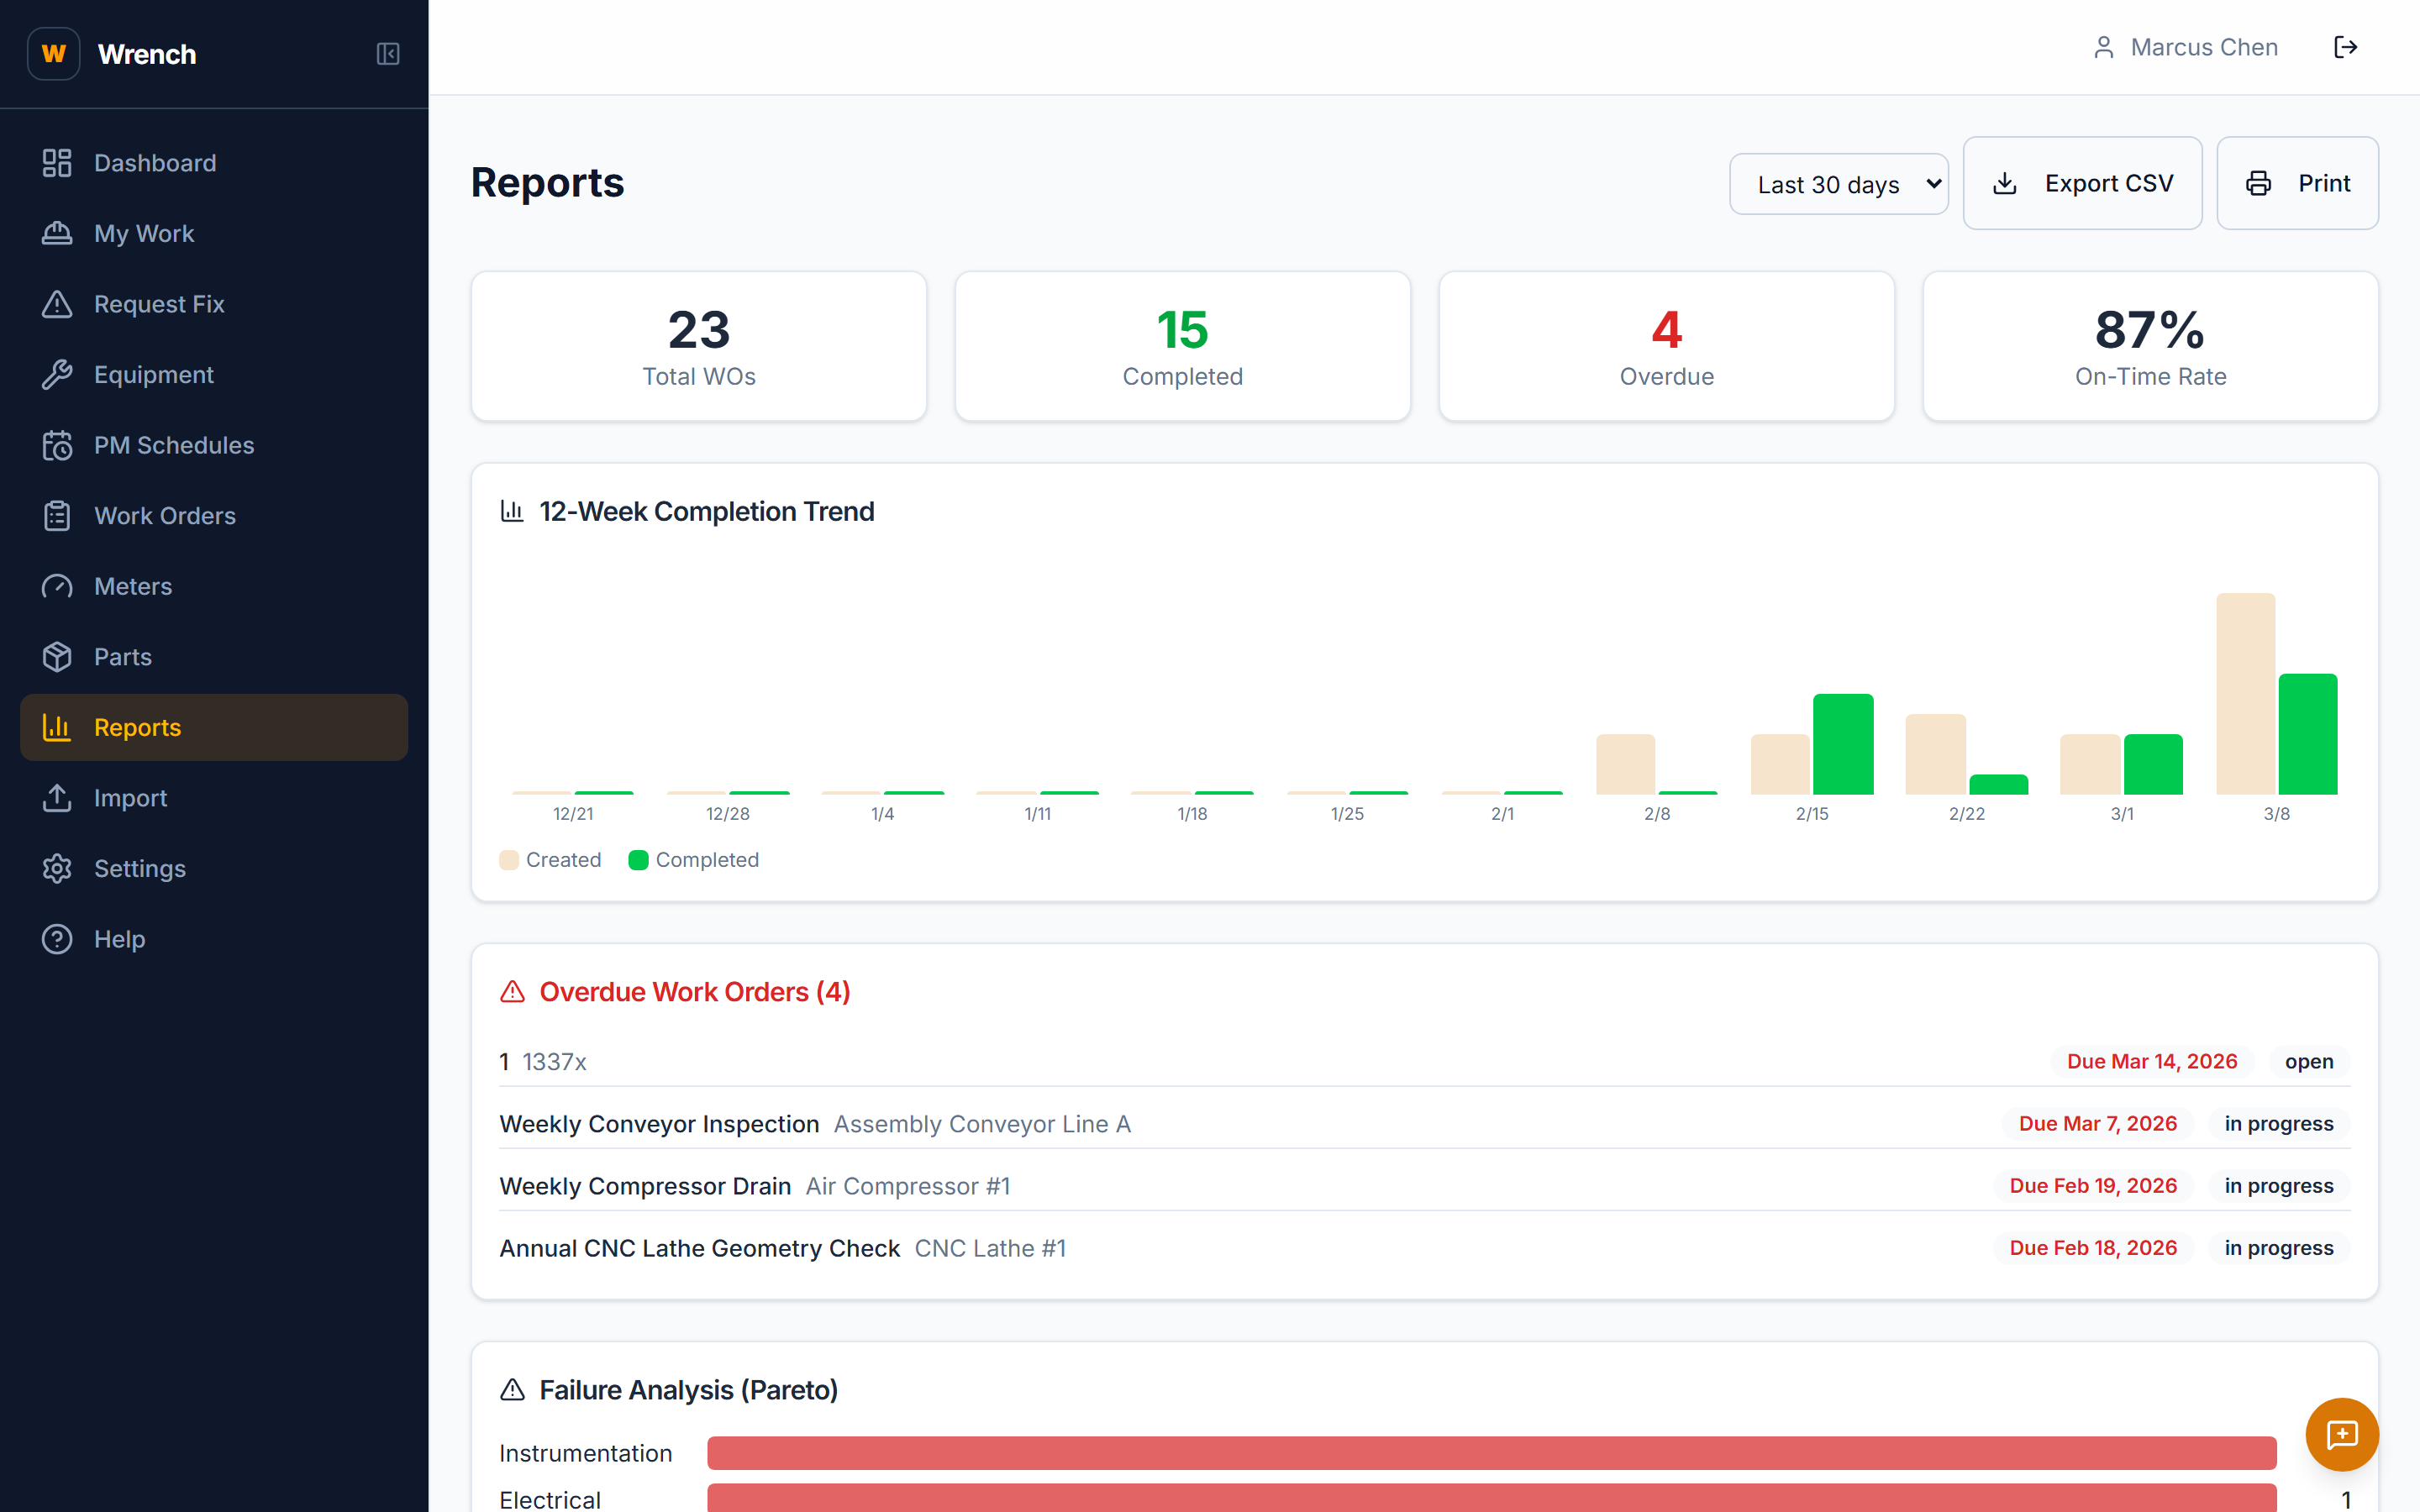Screen dimensions: 2420x1512
Task: Toggle the Created series in the trend legend
Action: coord(550,859)
